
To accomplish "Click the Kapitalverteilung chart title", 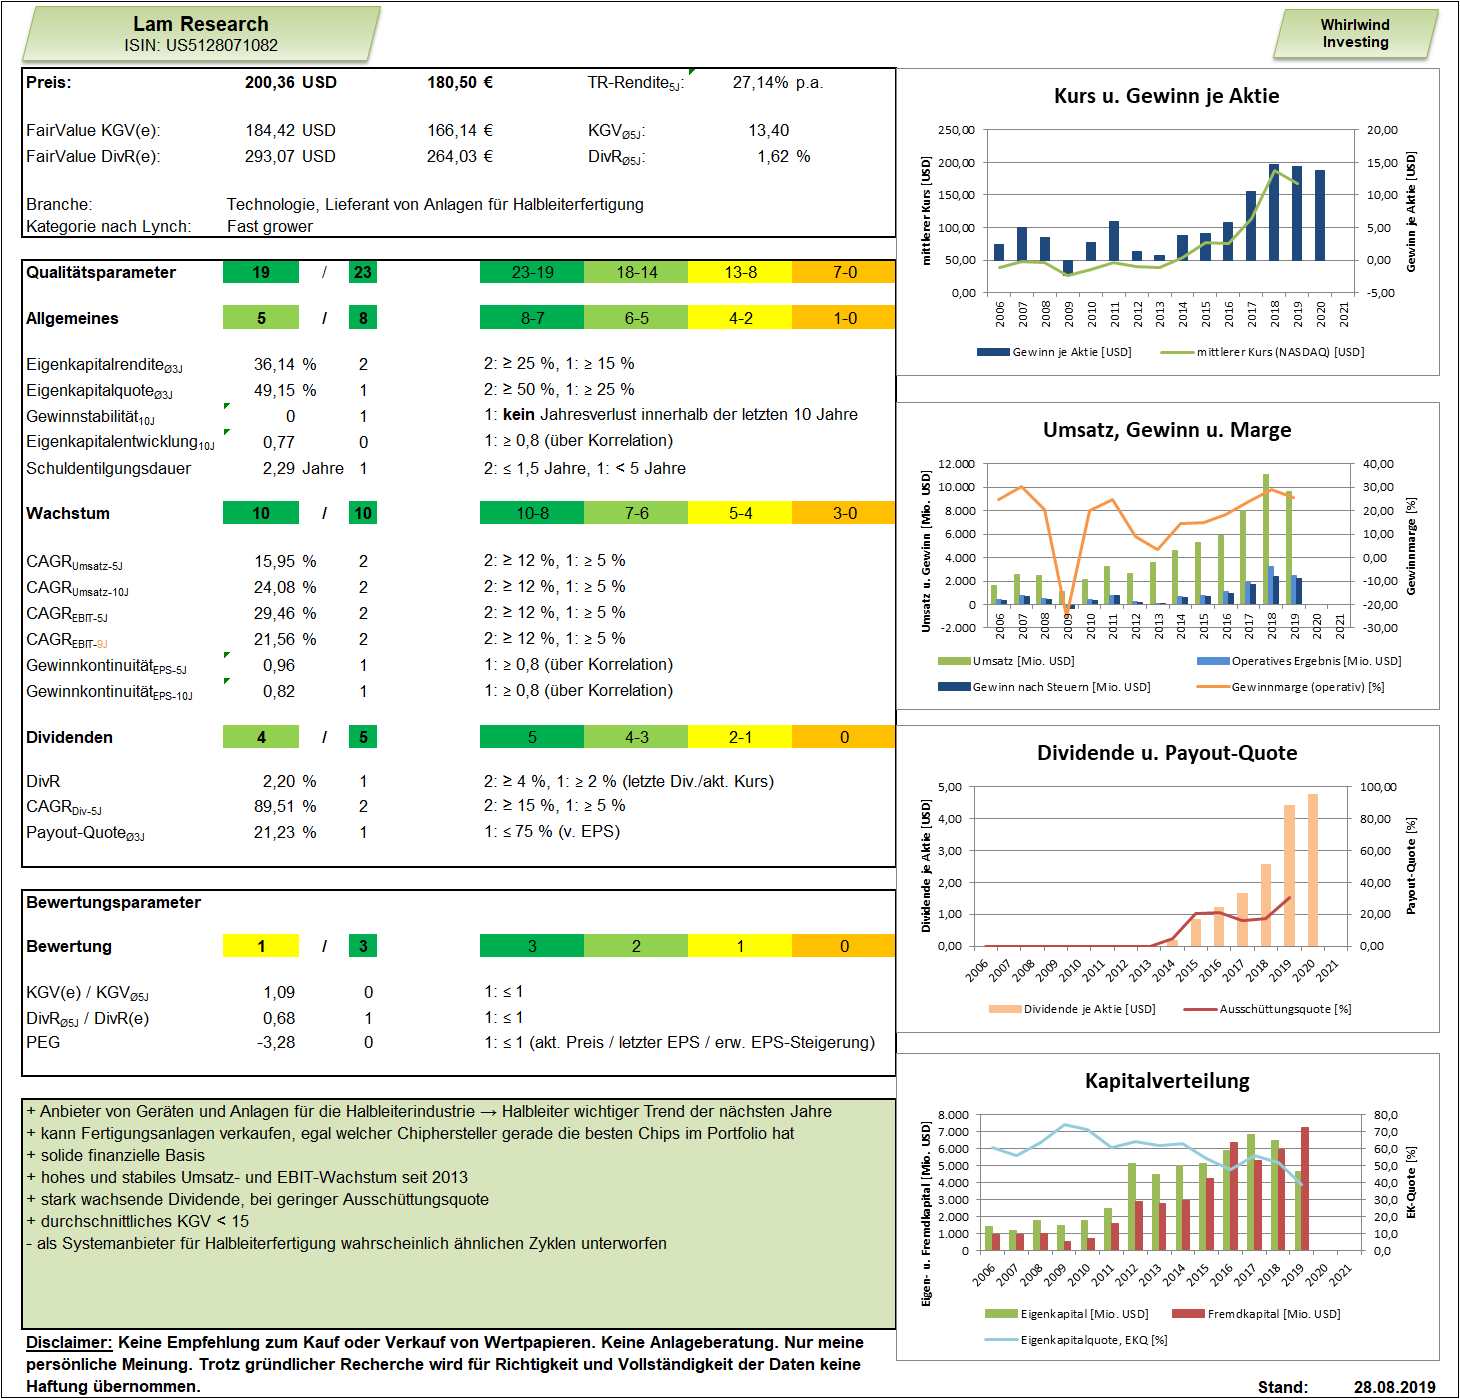I will (1167, 1081).
